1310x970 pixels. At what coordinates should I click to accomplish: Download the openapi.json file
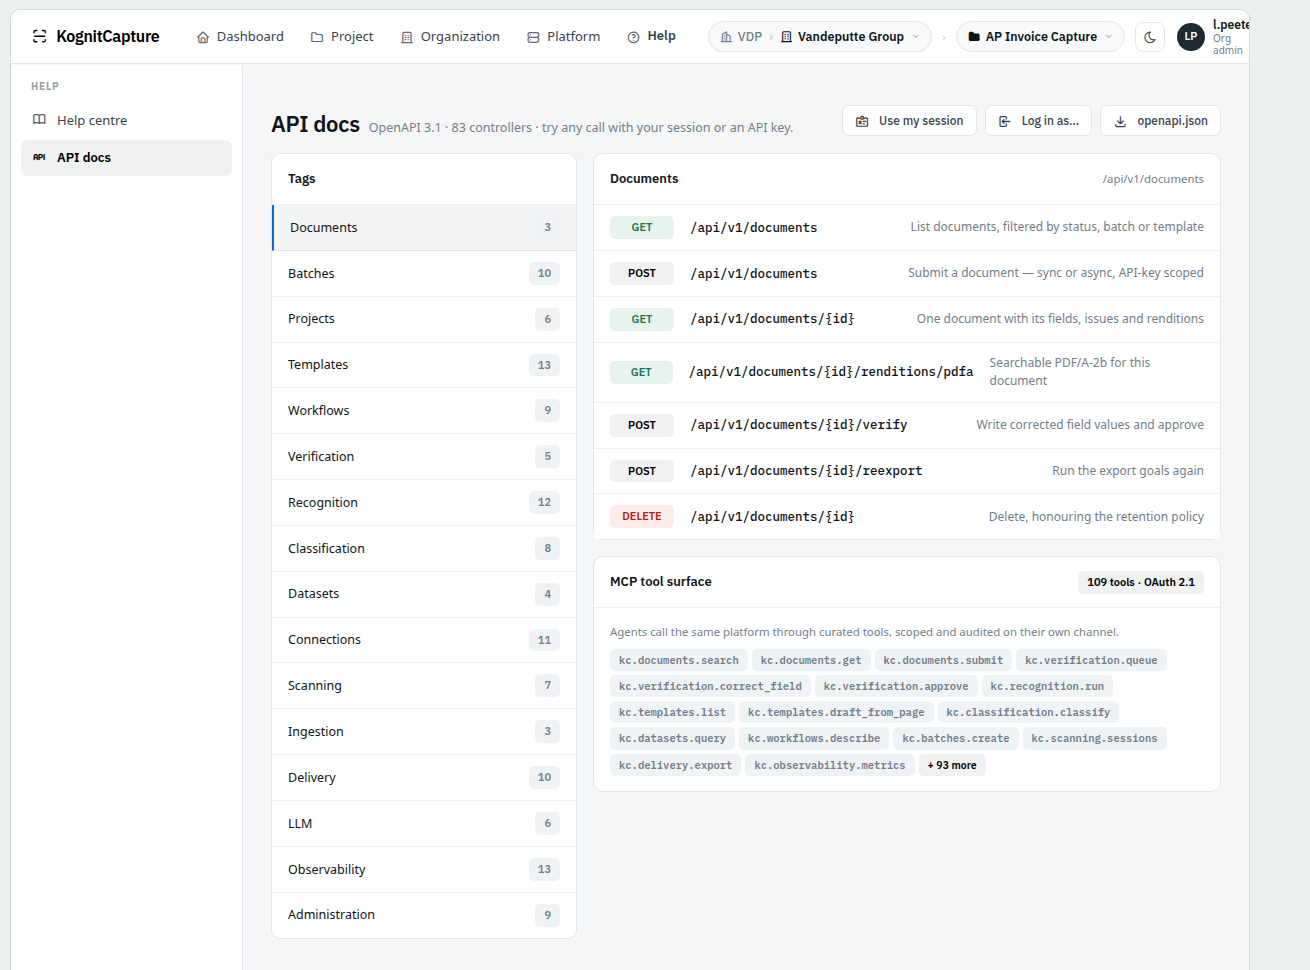(x=1160, y=121)
